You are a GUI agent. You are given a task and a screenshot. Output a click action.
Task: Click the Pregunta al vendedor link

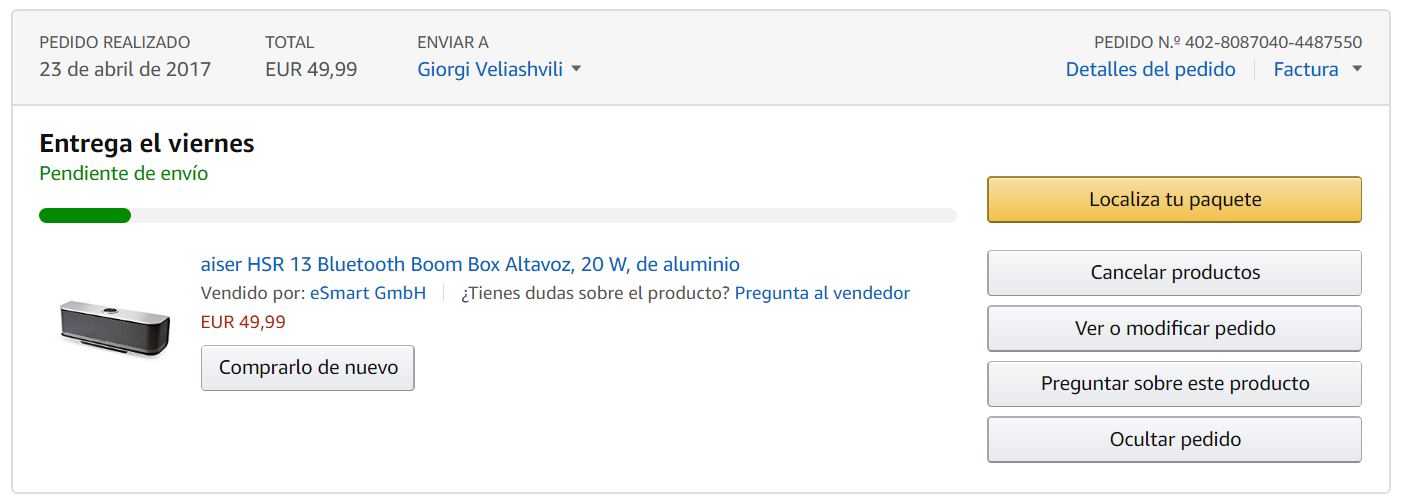coord(822,294)
